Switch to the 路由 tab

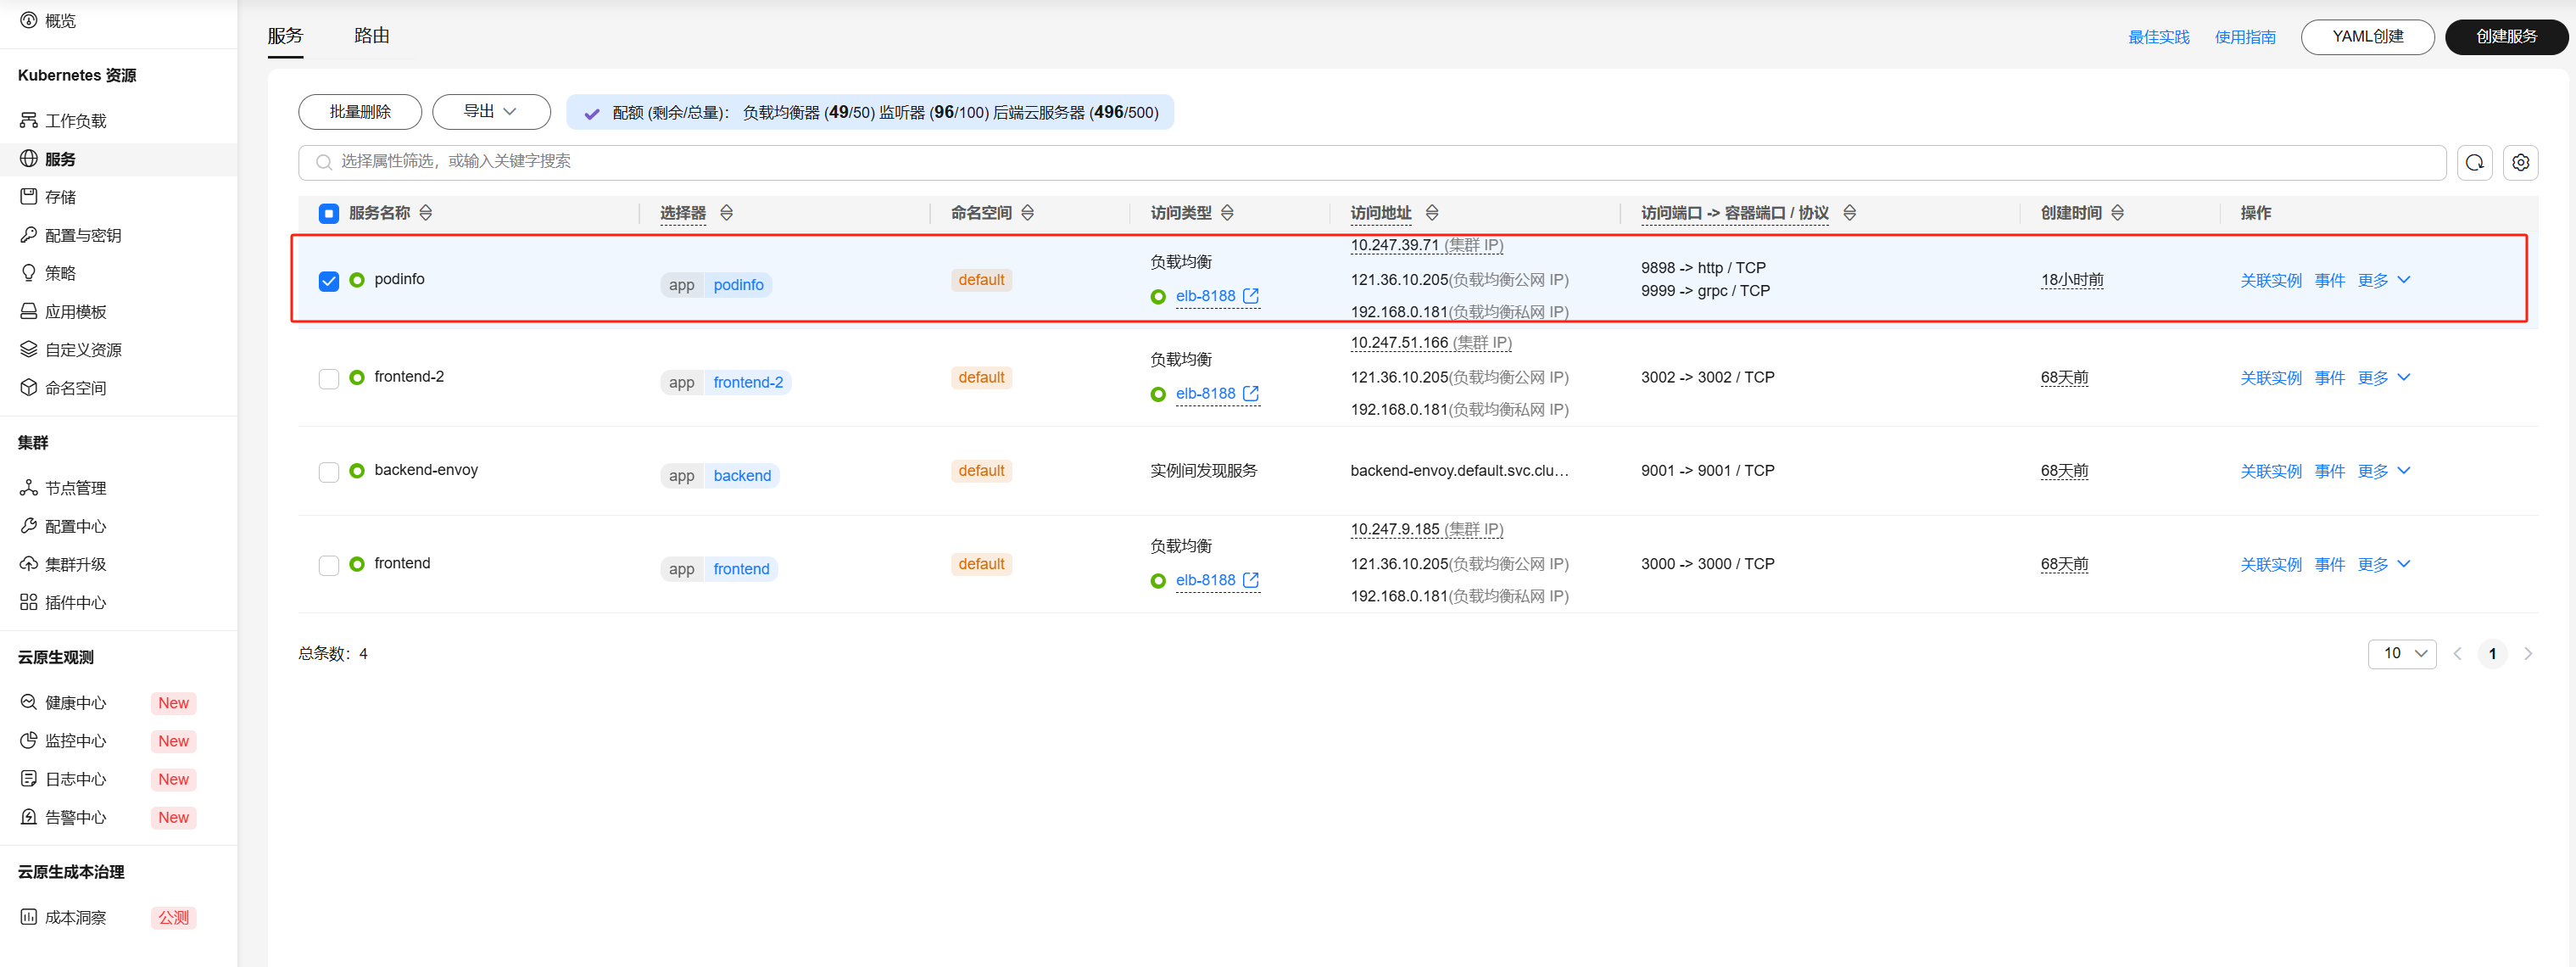[371, 36]
